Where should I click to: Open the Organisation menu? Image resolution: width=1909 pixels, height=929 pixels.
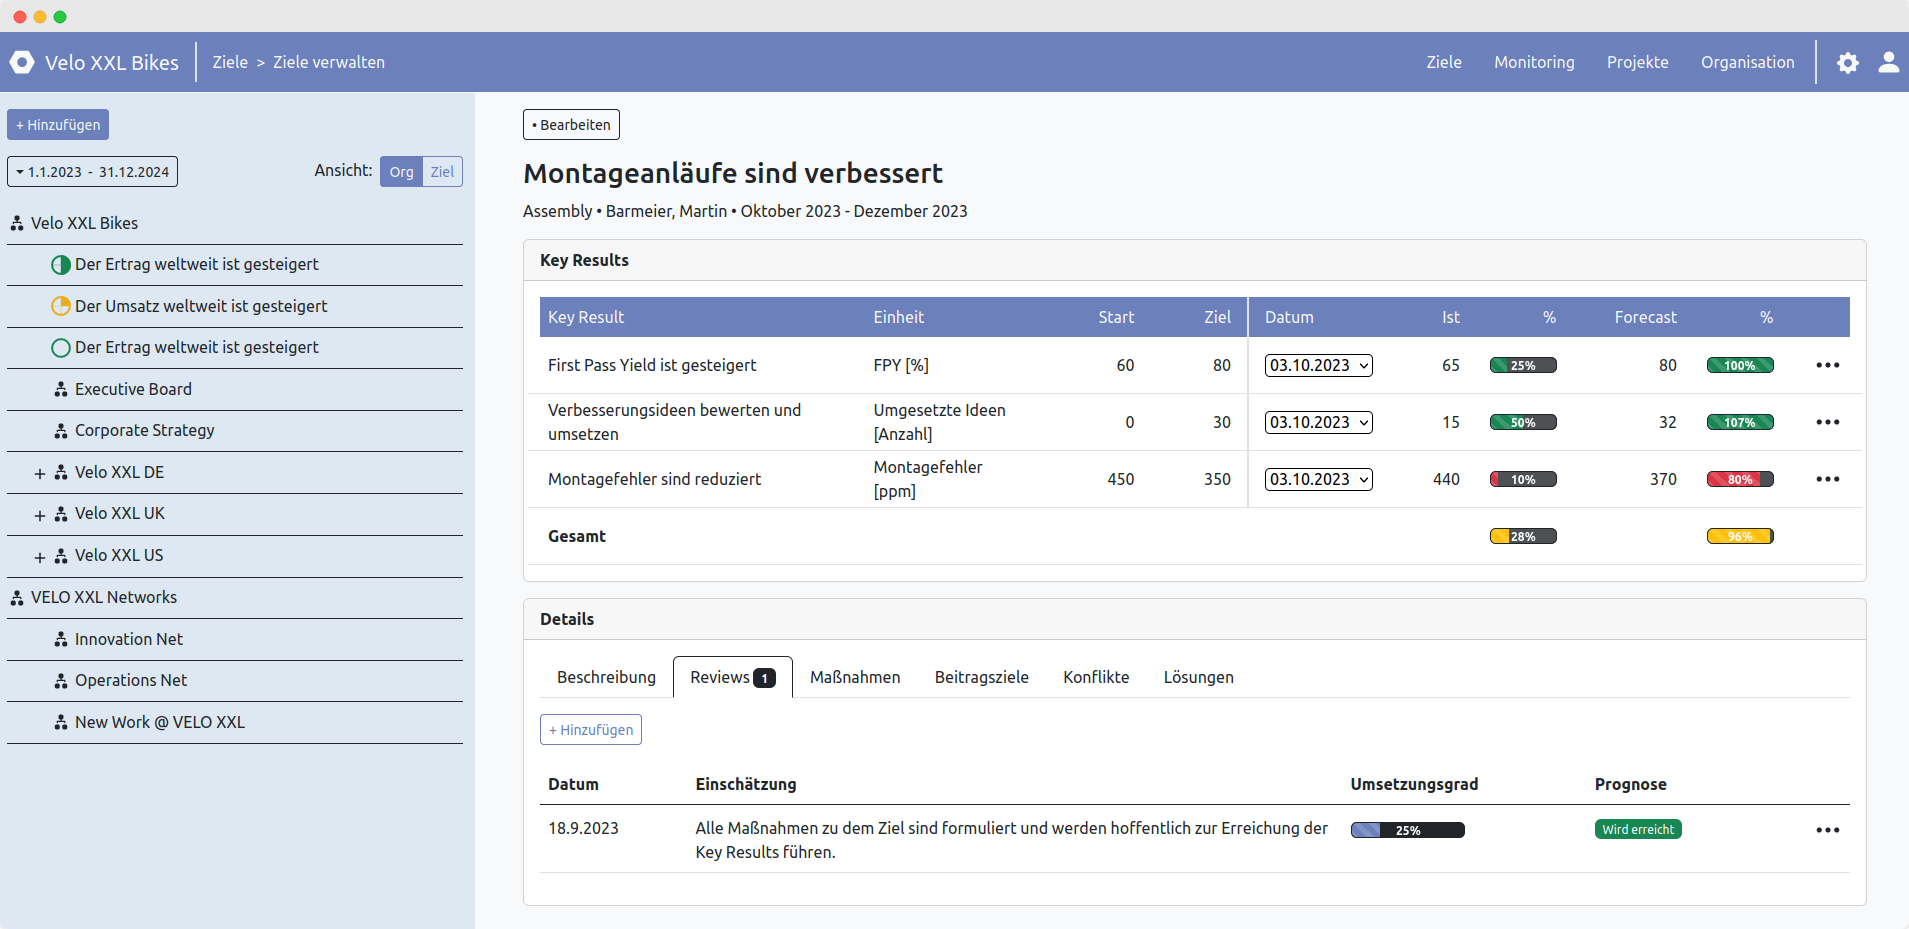pyautogui.click(x=1747, y=62)
